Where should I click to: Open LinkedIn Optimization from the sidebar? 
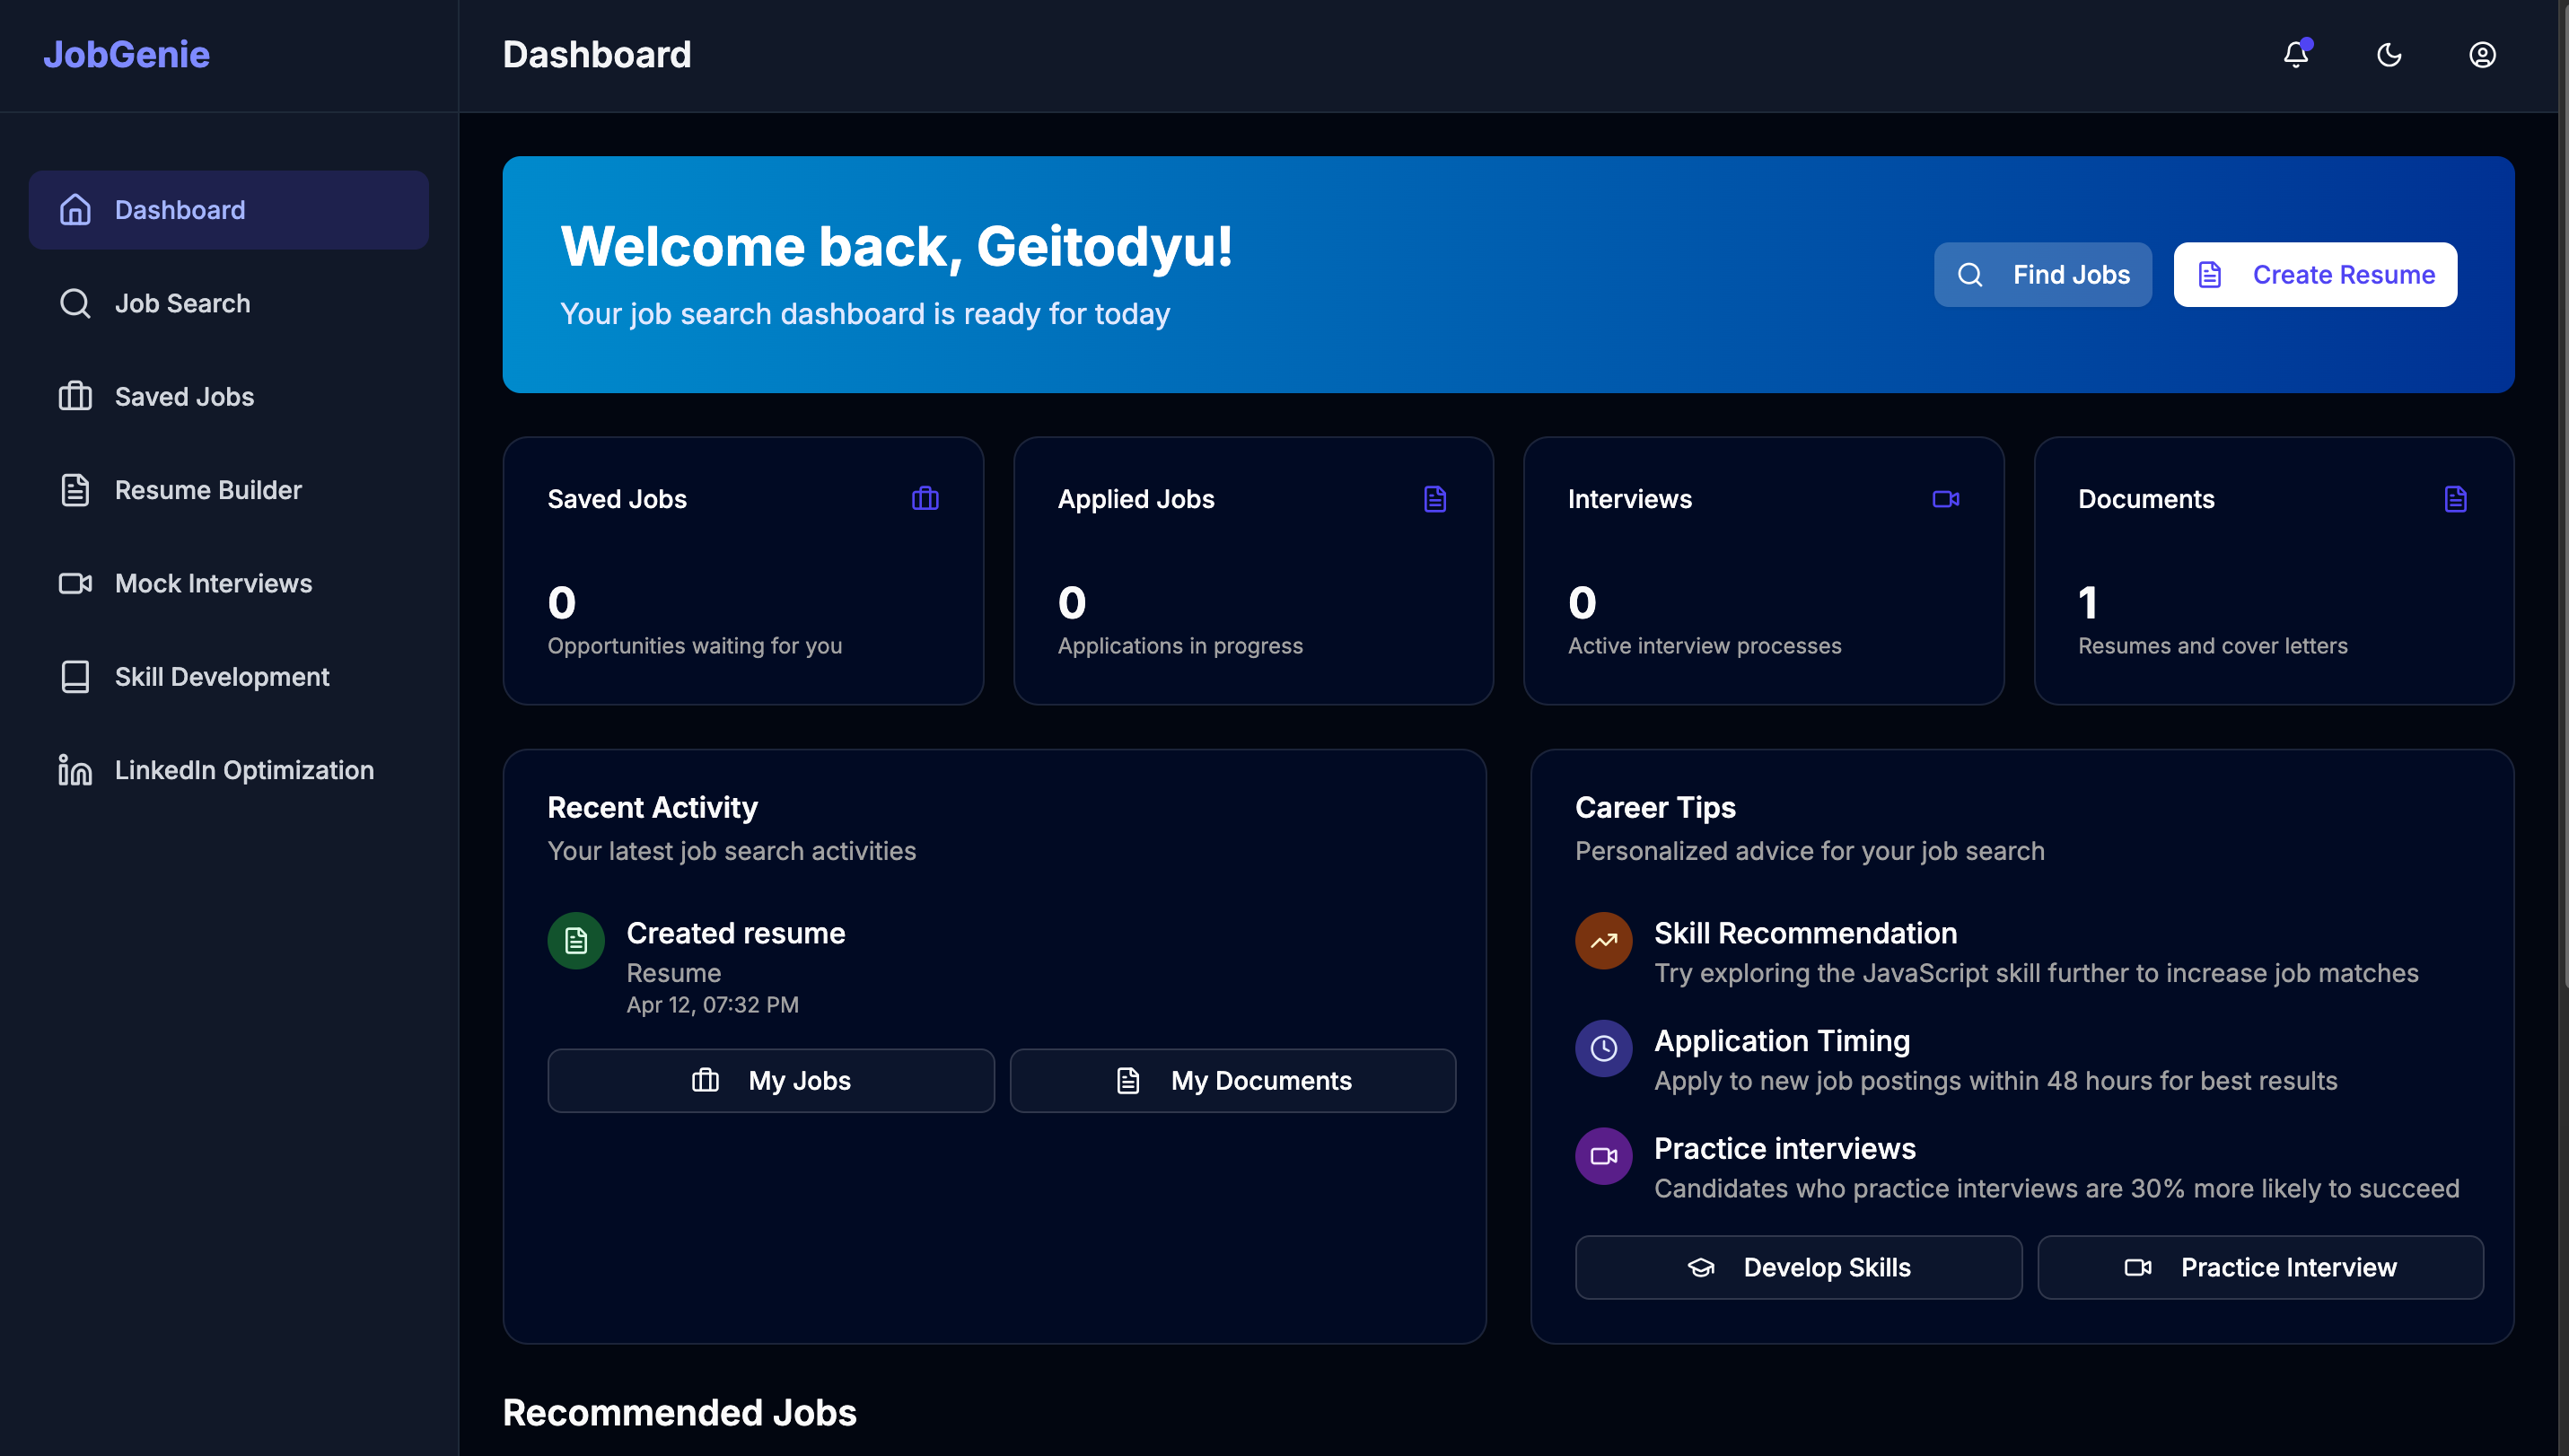(x=244, y=770)
